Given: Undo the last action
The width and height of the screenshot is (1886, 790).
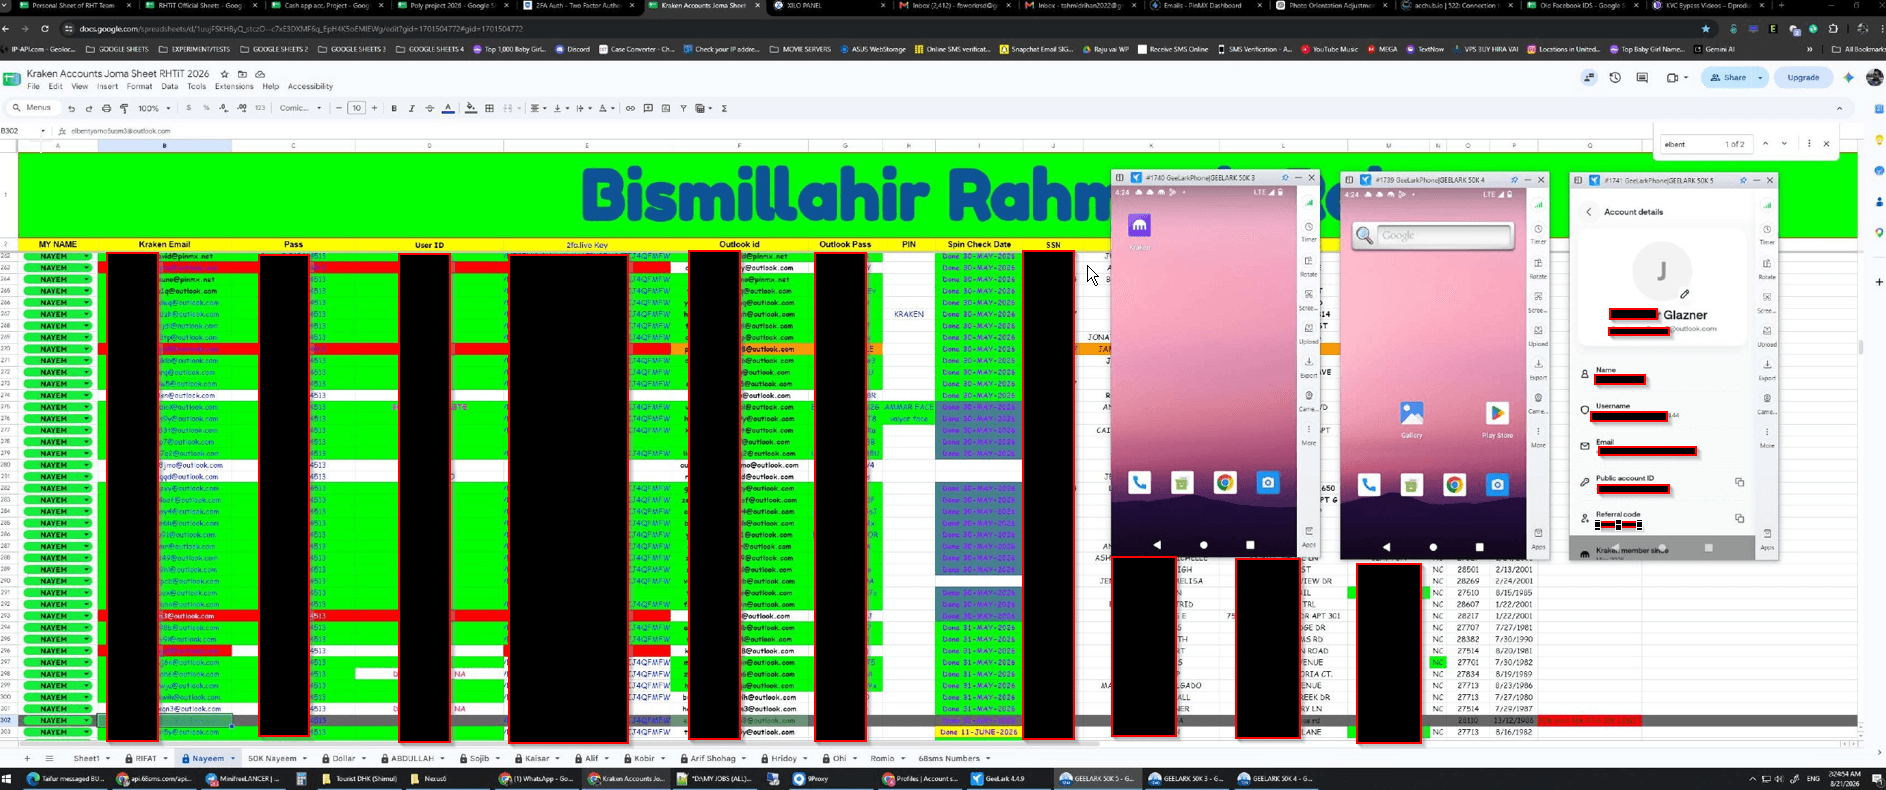Looking at the screenshot, I should coord(71,108).
